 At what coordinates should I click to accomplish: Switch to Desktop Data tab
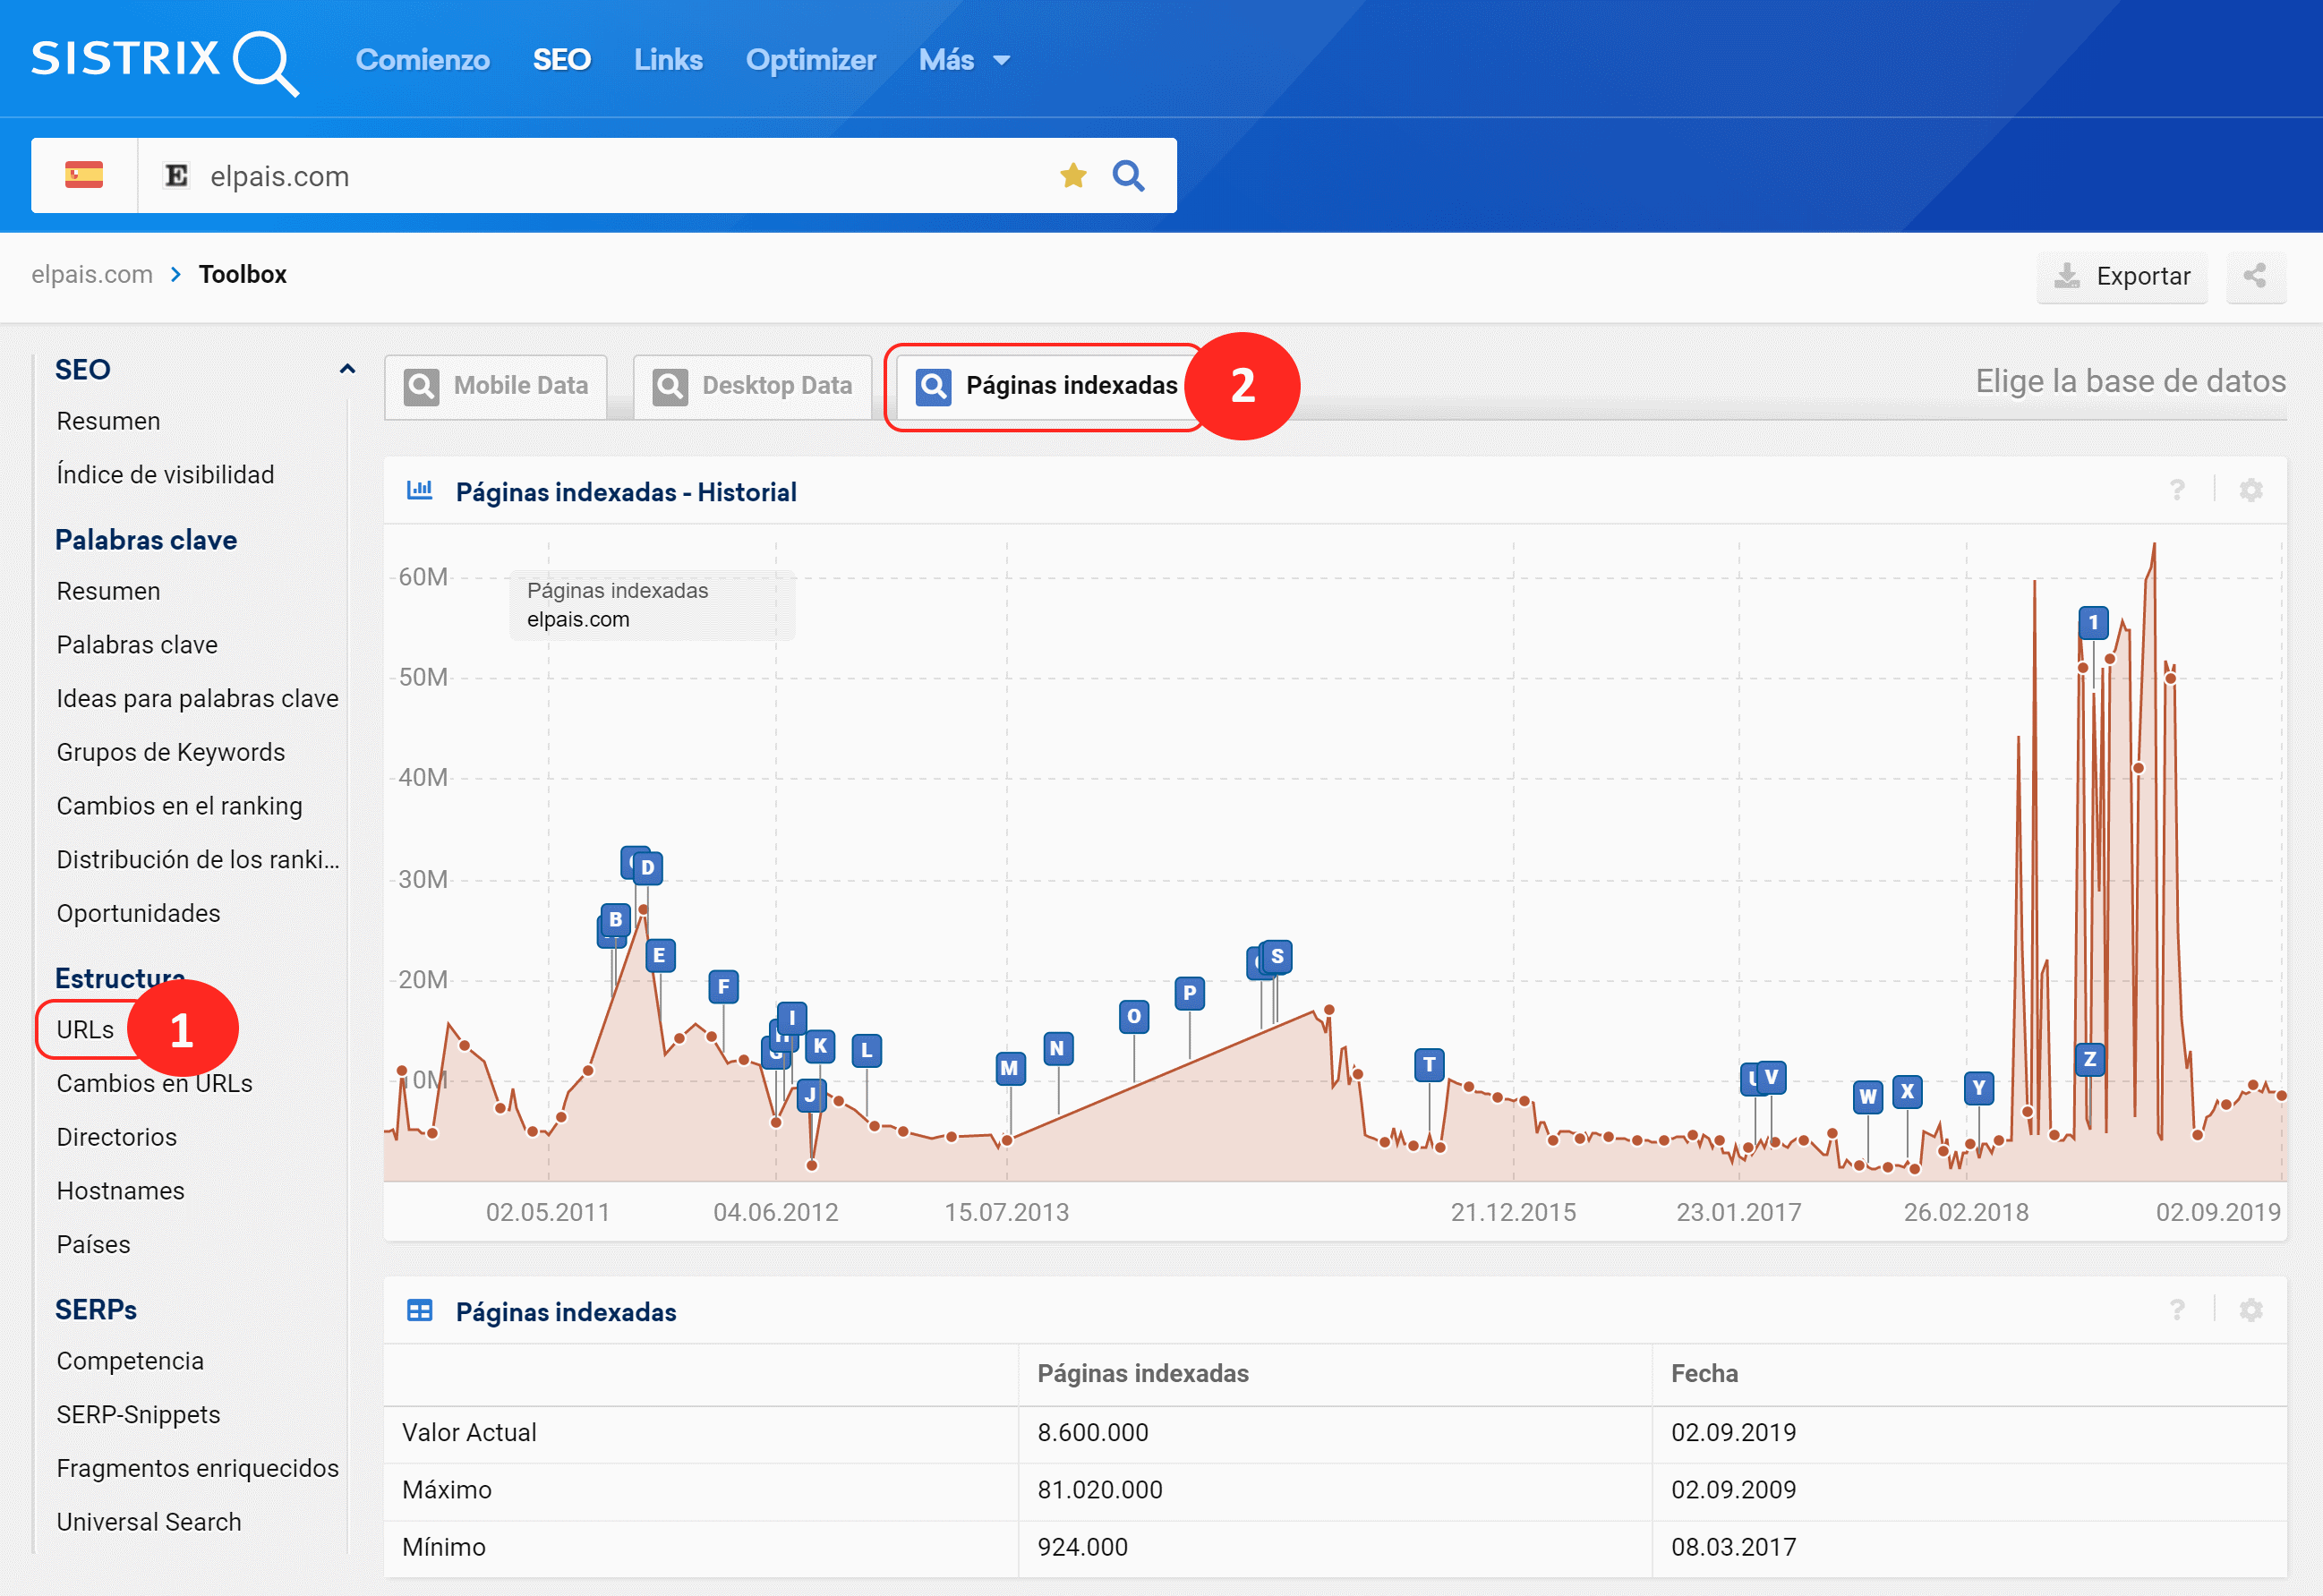(x=753, y=386)
